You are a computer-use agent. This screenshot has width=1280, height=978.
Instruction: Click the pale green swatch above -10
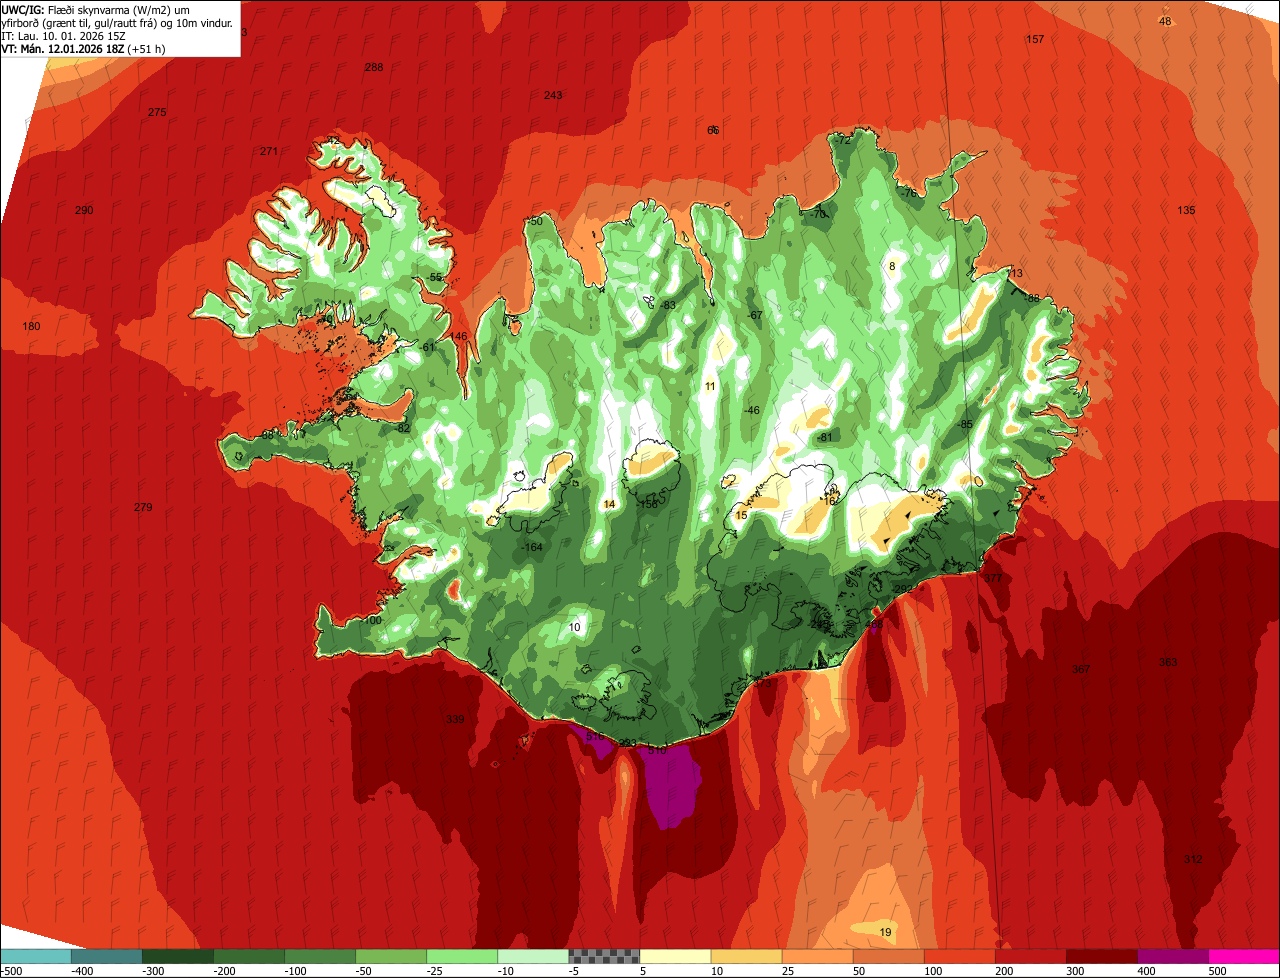coord(532,956)
